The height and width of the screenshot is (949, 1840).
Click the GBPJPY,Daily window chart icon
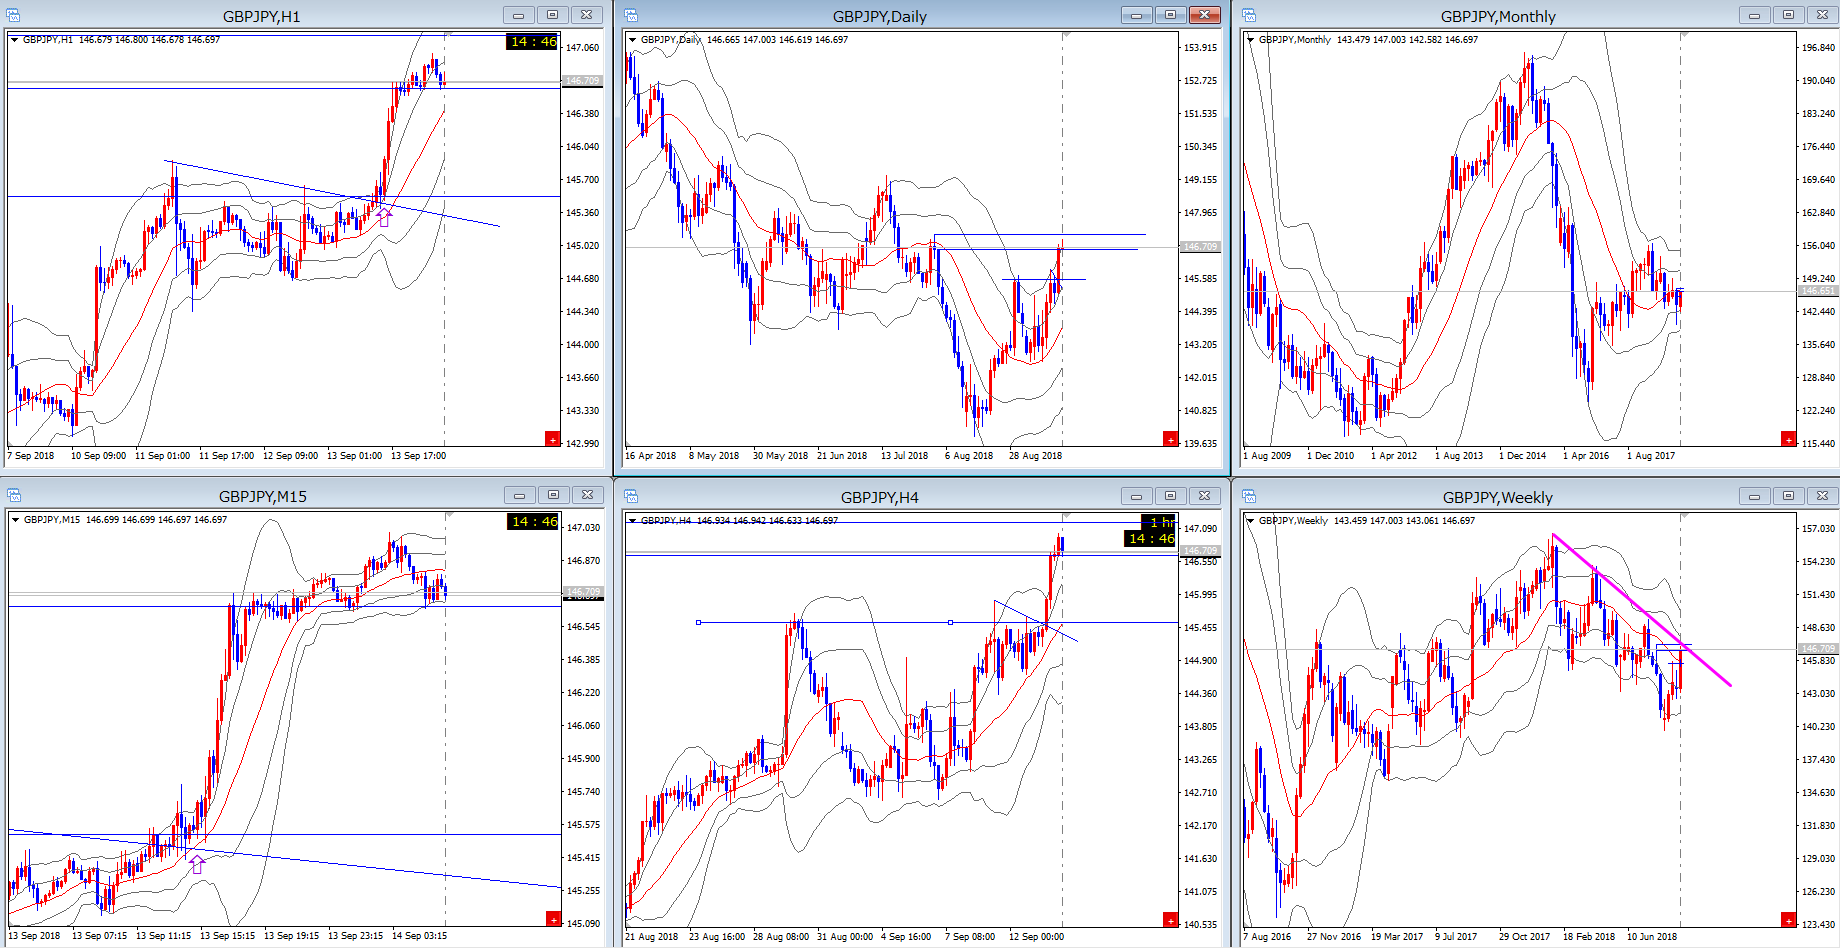coord(631,15)
